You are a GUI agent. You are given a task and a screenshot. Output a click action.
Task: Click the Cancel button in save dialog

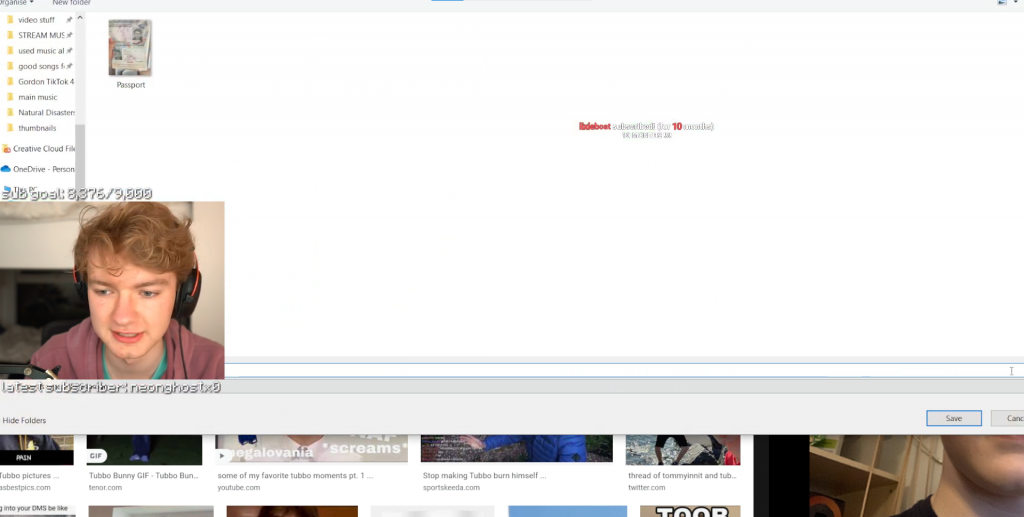(1008, 418)
